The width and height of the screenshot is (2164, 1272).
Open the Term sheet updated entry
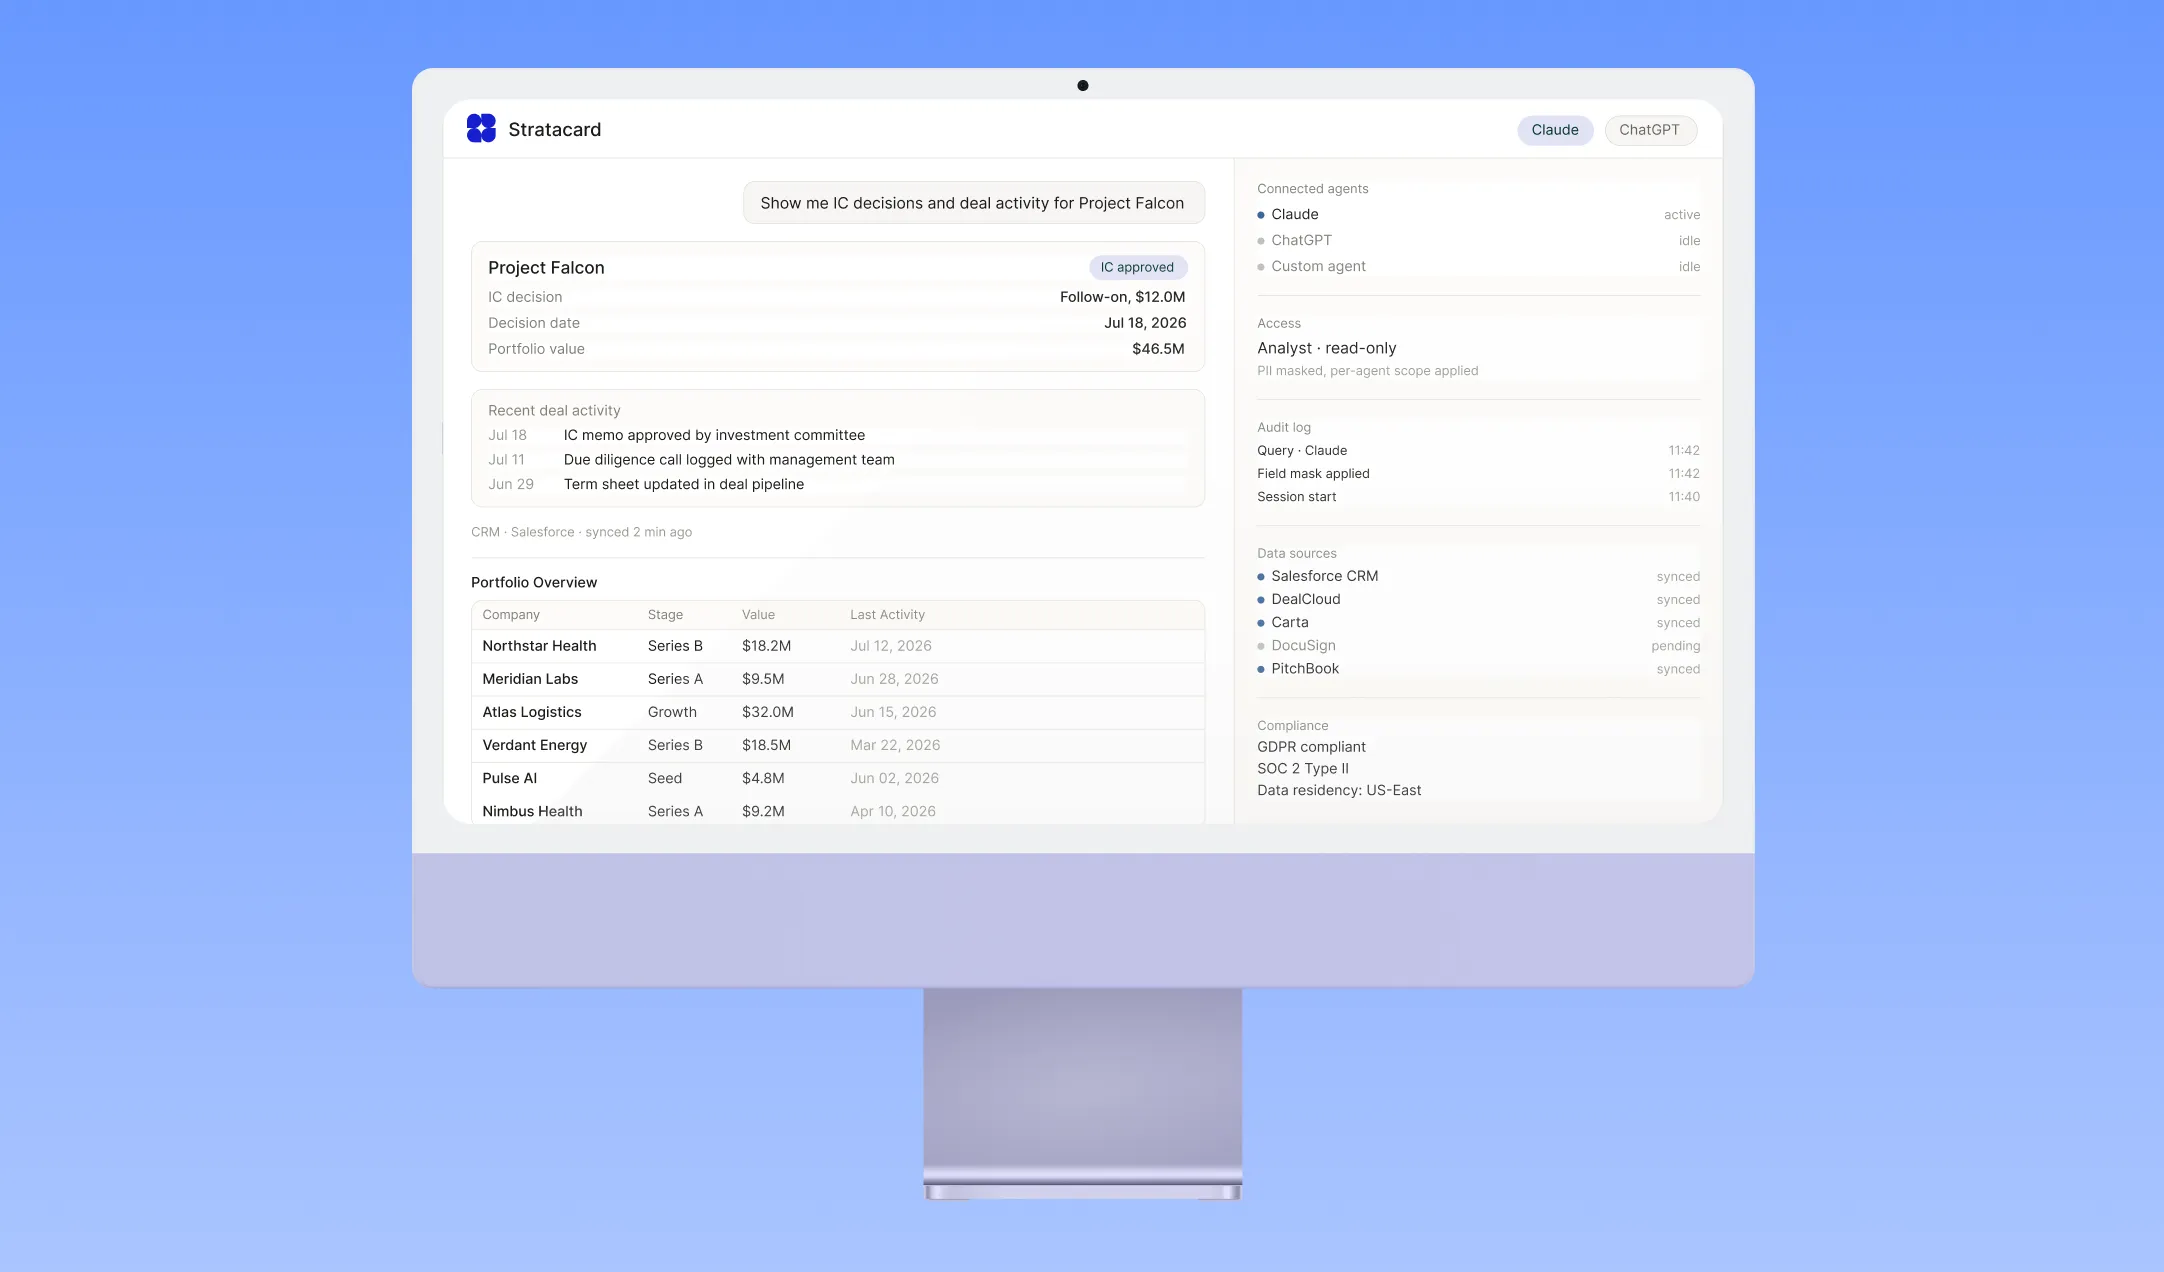[684, 484]
